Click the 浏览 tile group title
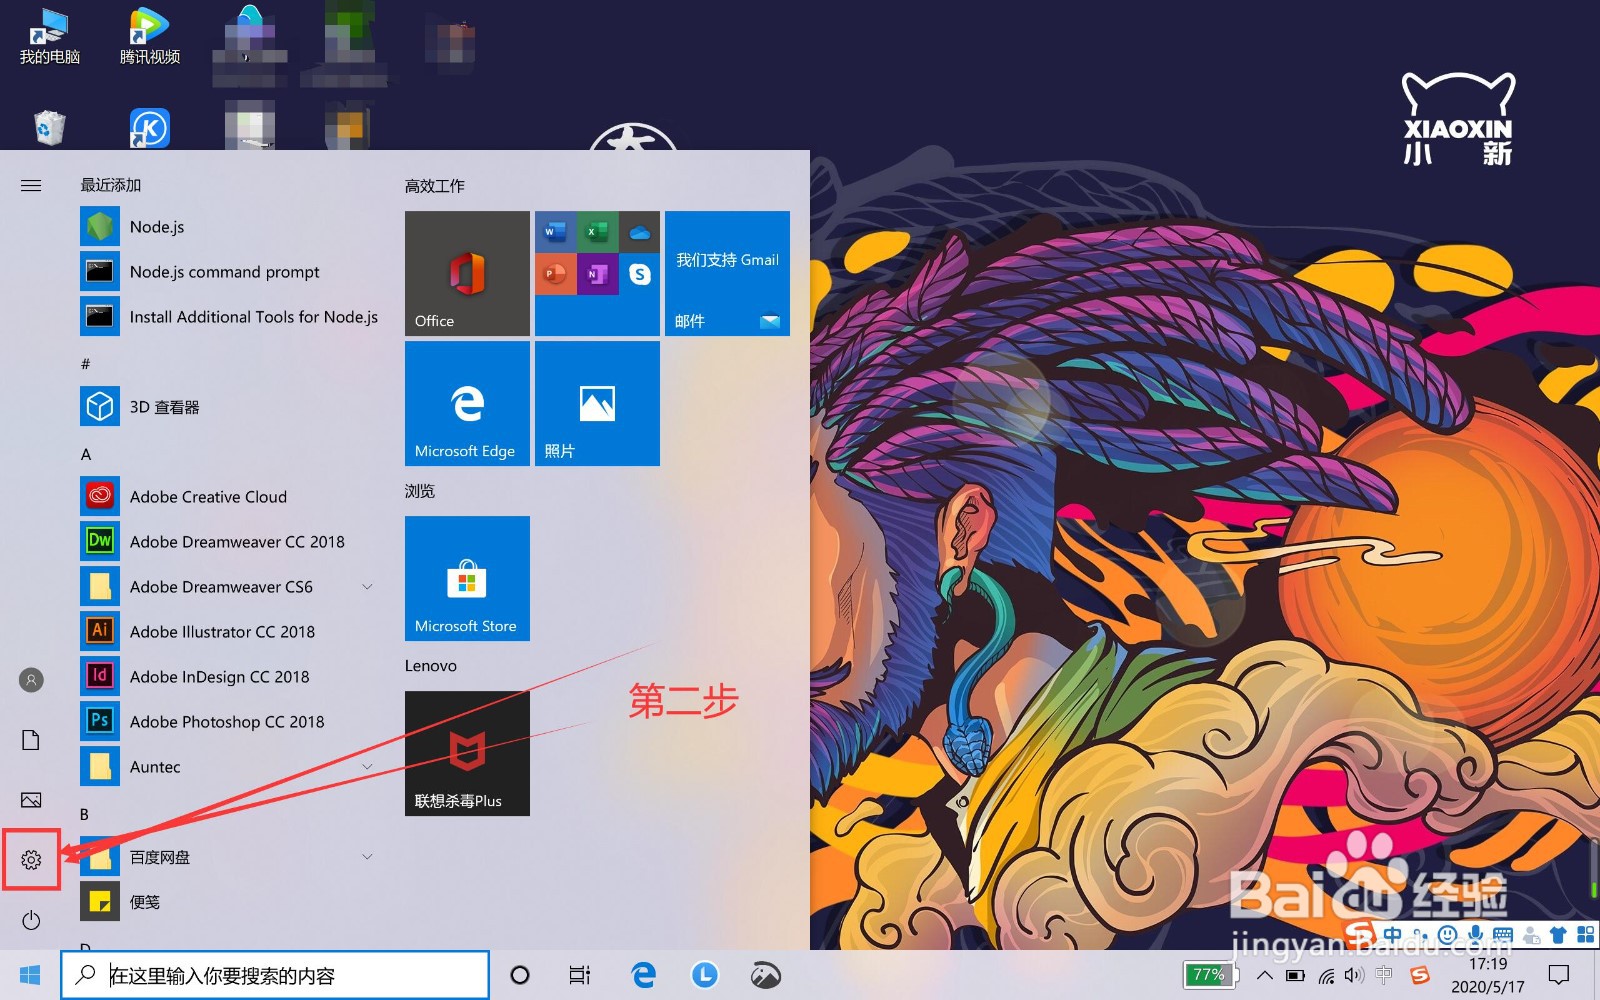 click(x=420, y=491)
